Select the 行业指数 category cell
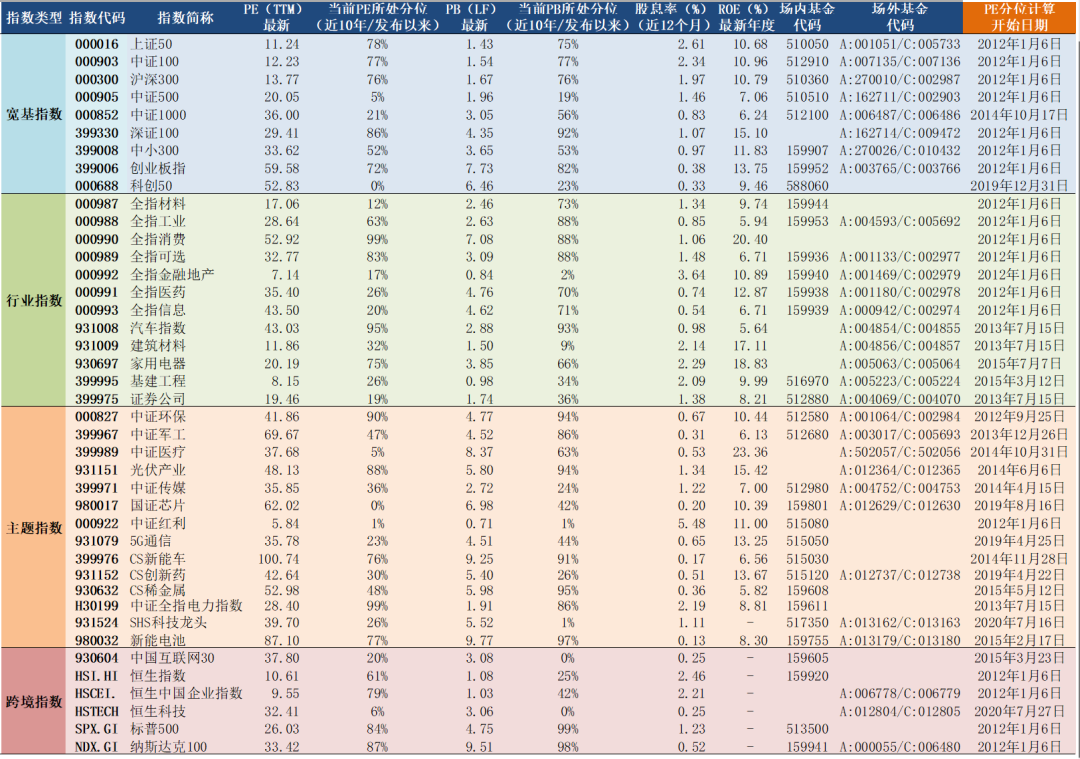 point(34,300)
